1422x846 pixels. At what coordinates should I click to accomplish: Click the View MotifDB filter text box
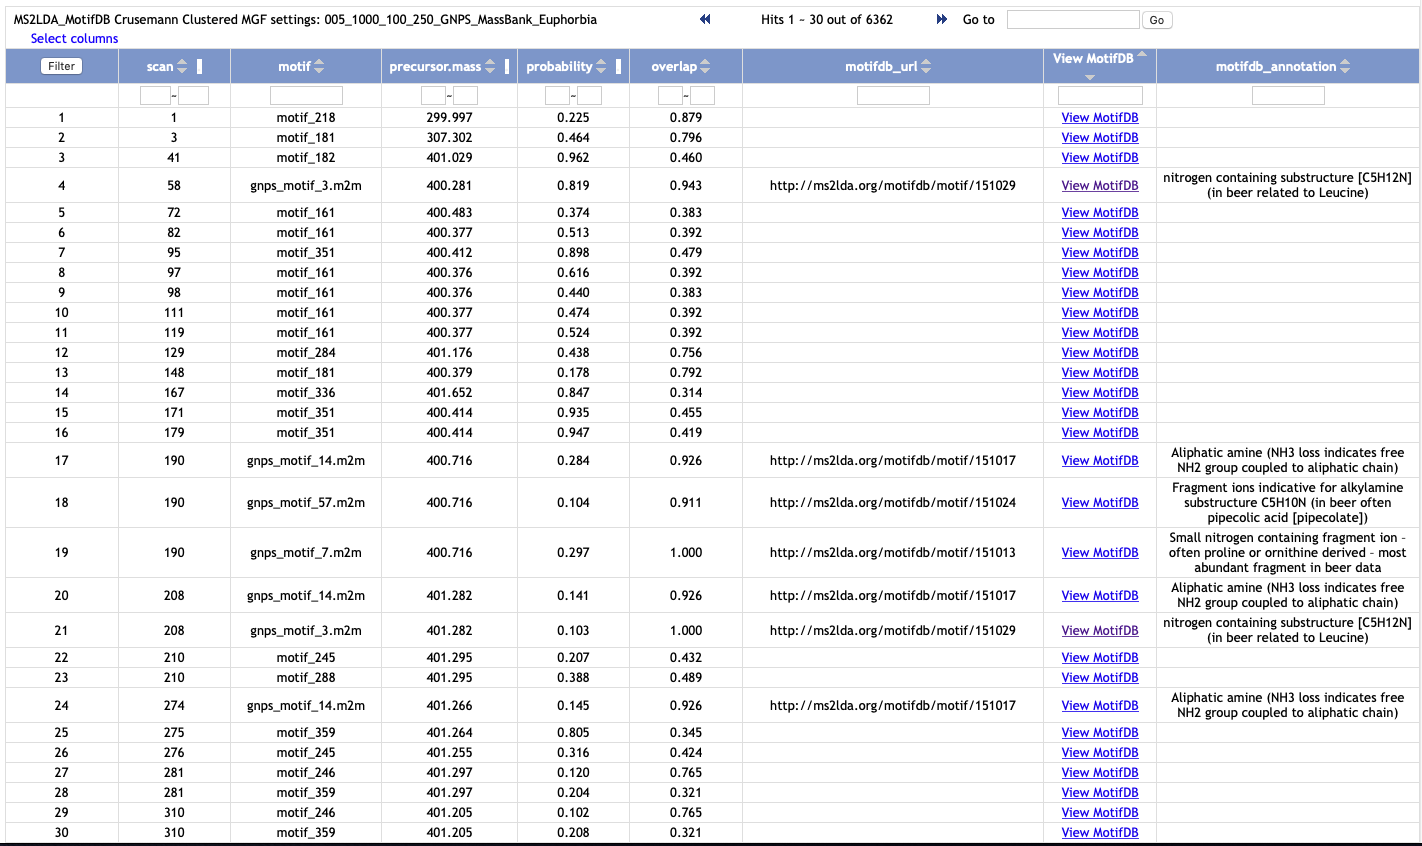(1100, 96)
